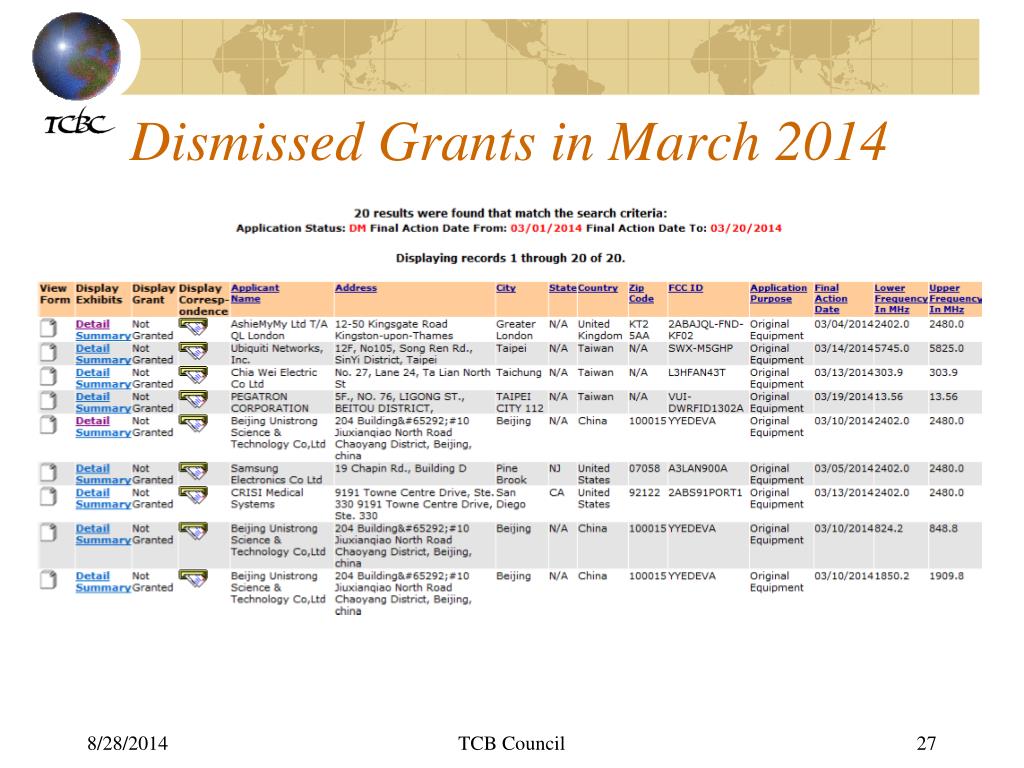Open Detail link for Beijing Unistrong 824.2 row
This screenshot has width=1024, height=768.
(x=93, y=528)
